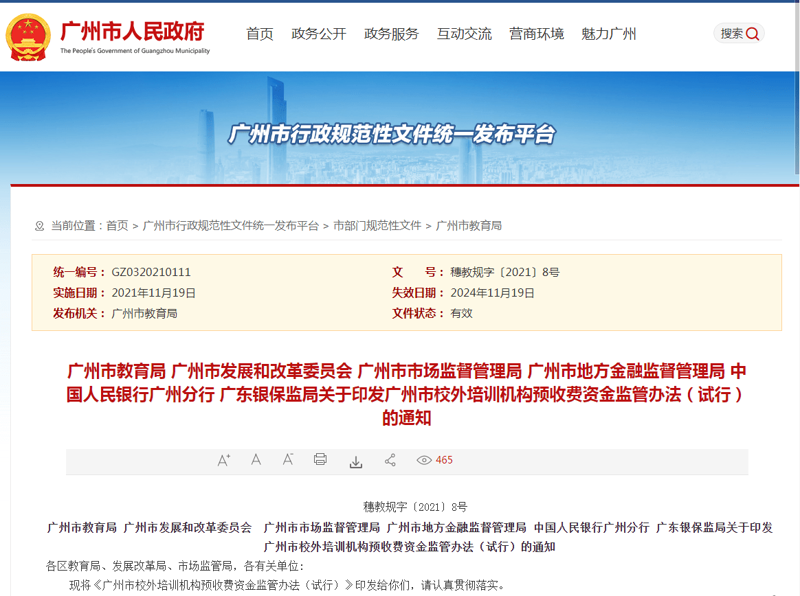Follow the 市部门规范性文件 breadcrumb link
Image resolution: width=800 pixels, height=596 pixels.
377,226
